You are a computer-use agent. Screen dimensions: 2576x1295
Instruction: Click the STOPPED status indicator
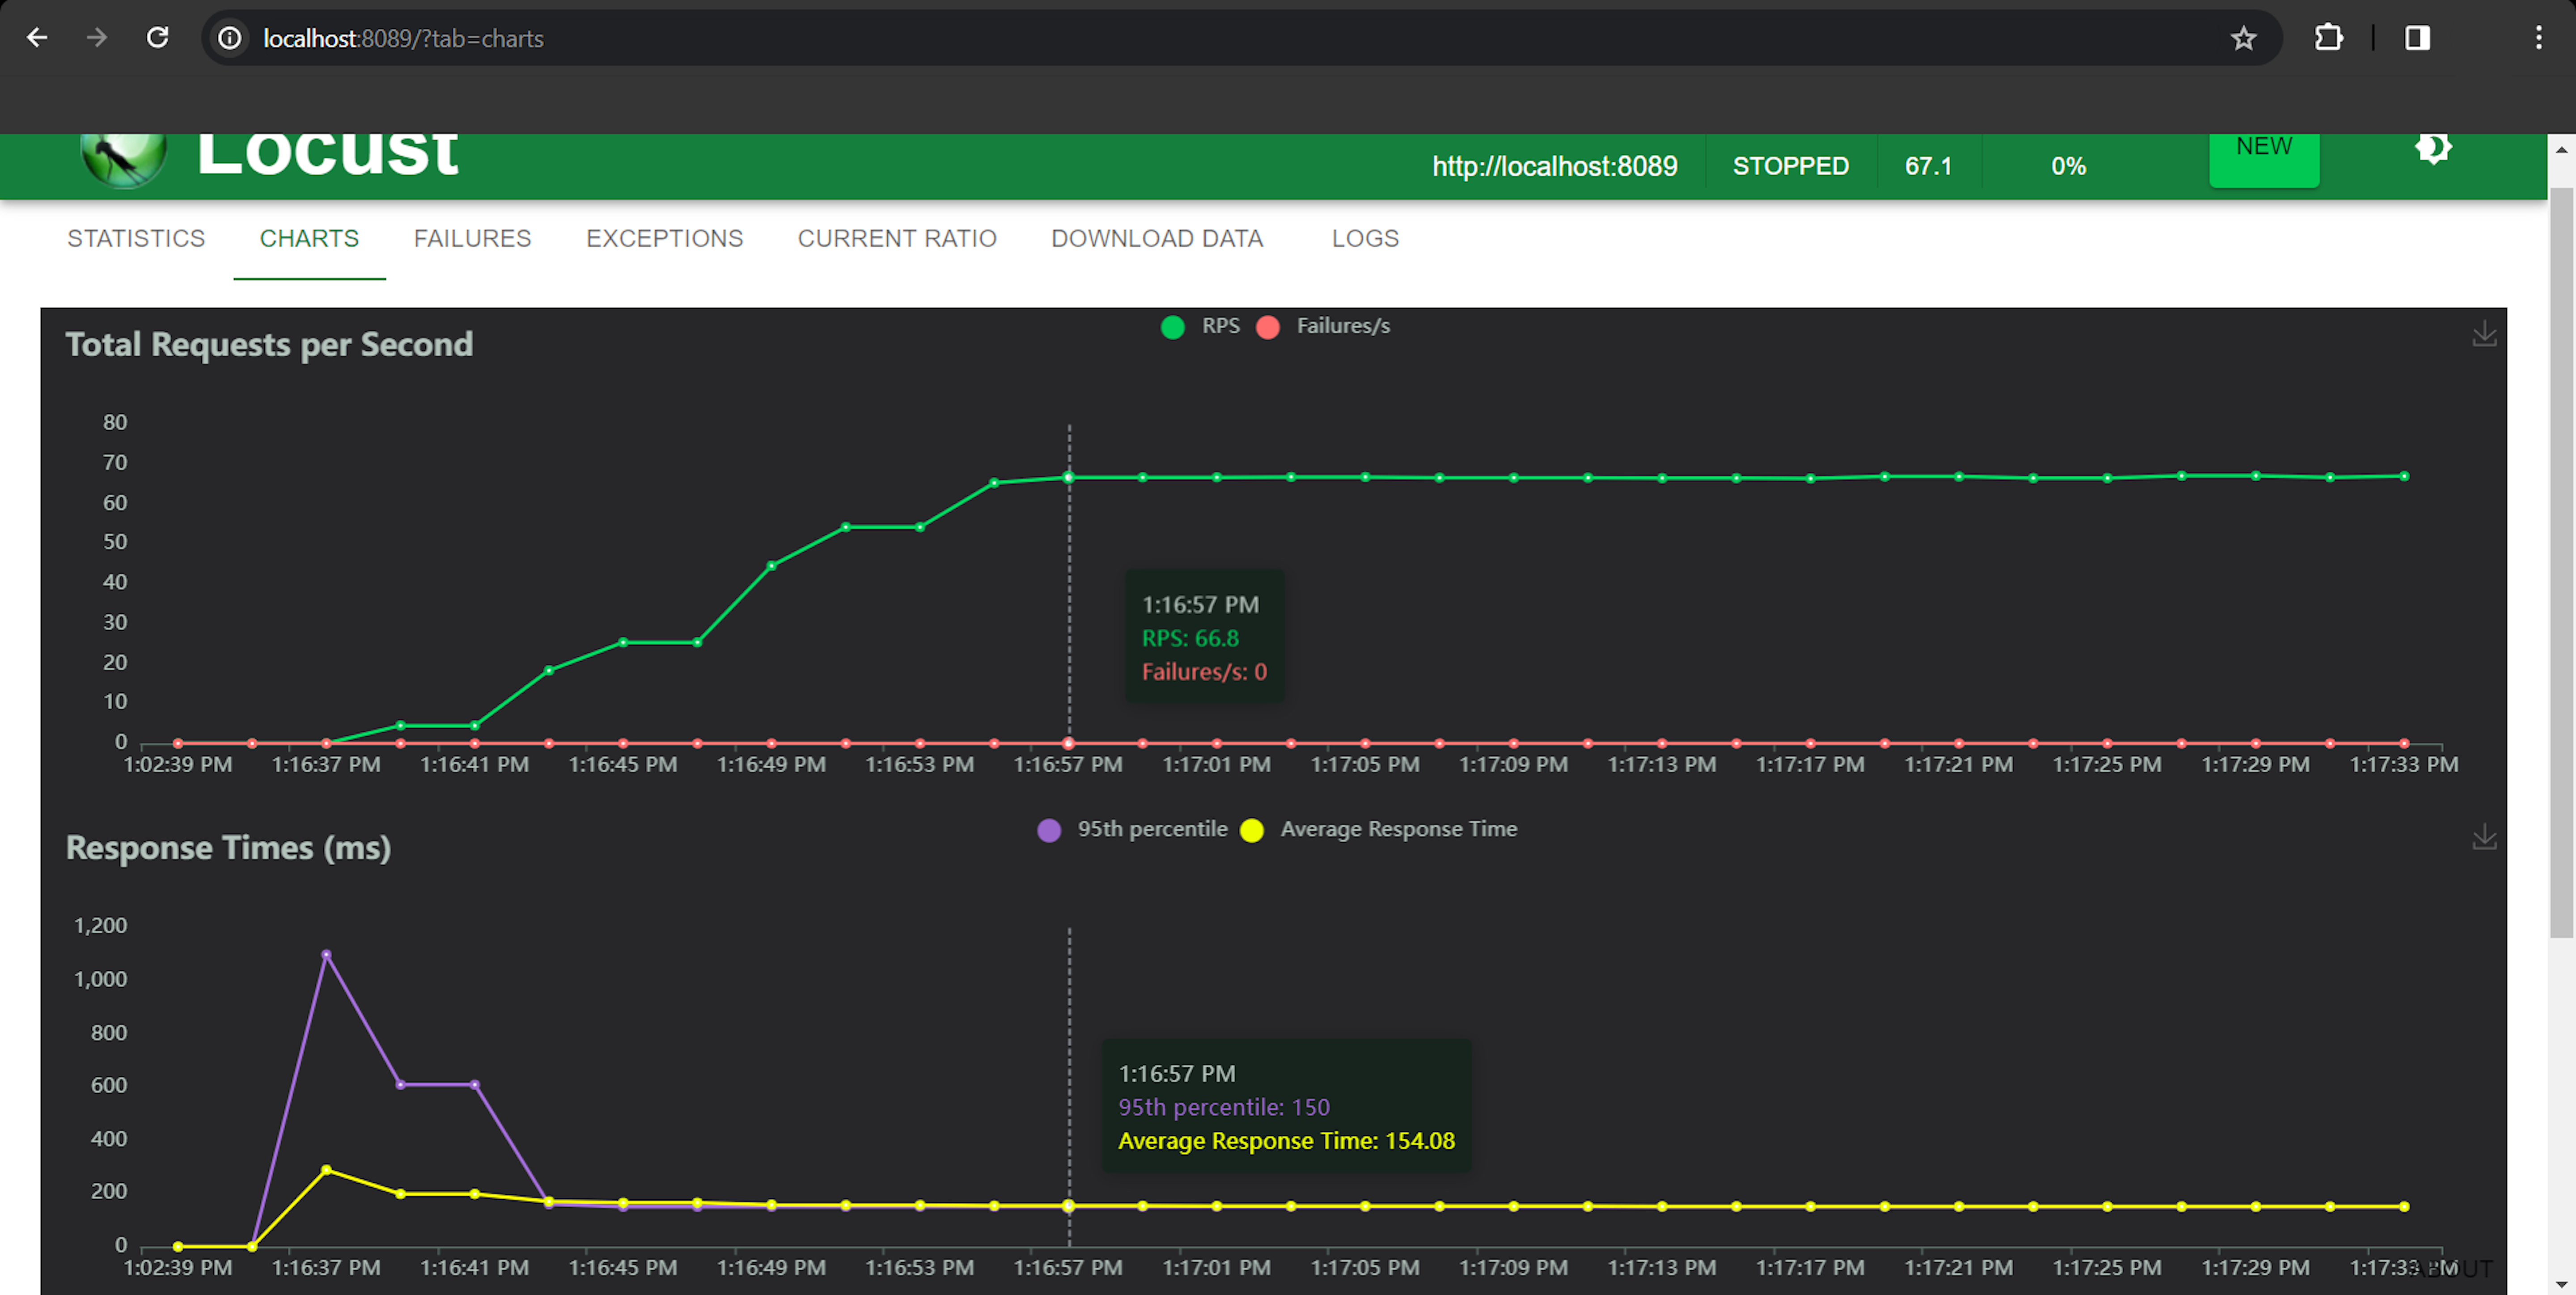point(1792,165)
